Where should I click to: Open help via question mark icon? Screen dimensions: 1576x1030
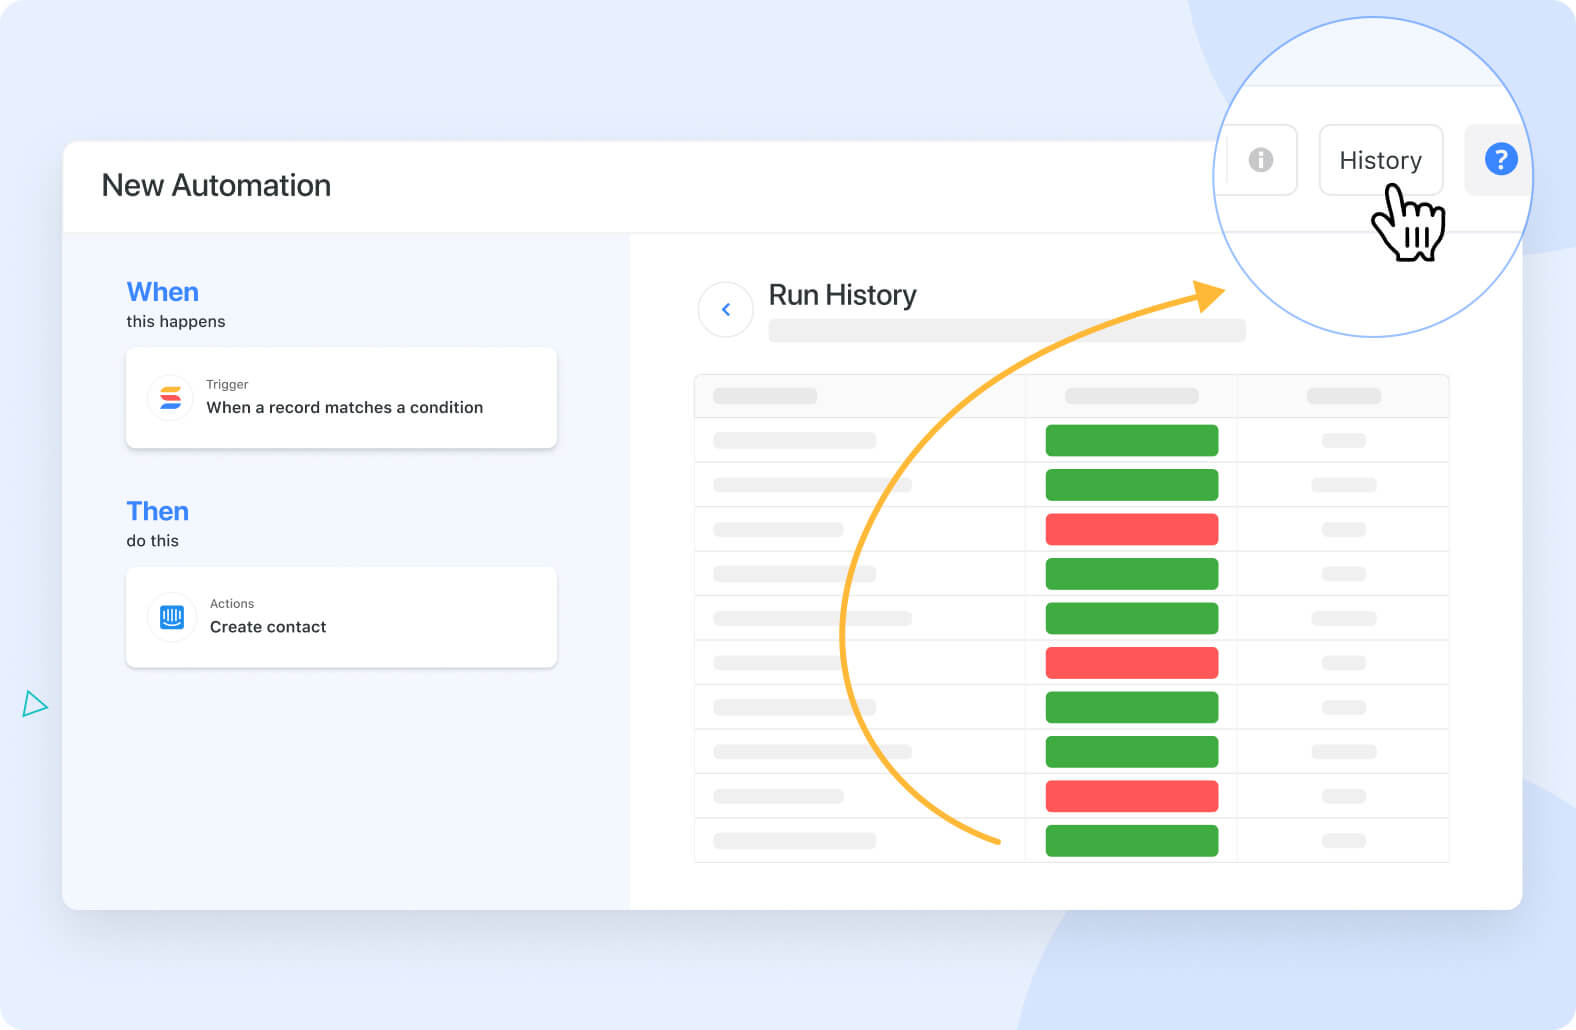click(x=1500, y=160)
